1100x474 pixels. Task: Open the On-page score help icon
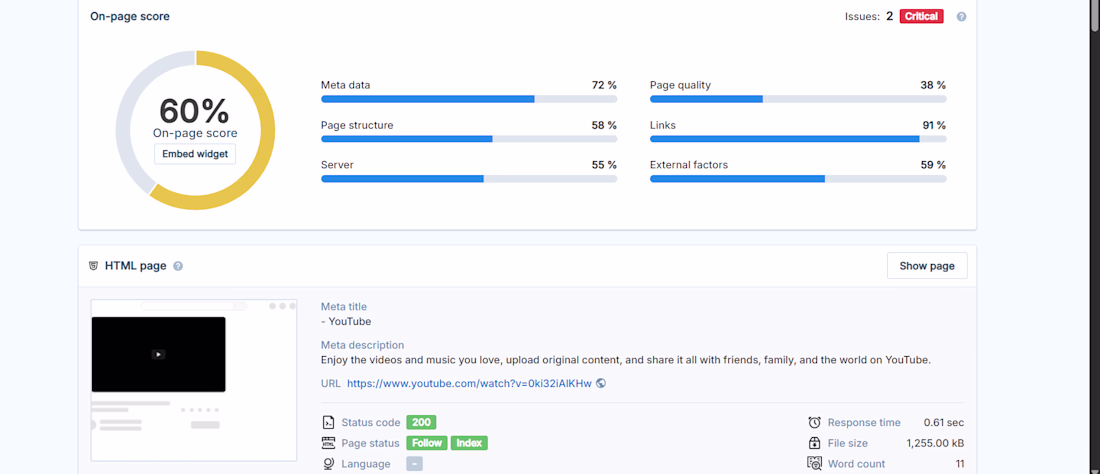pos(961,16)
